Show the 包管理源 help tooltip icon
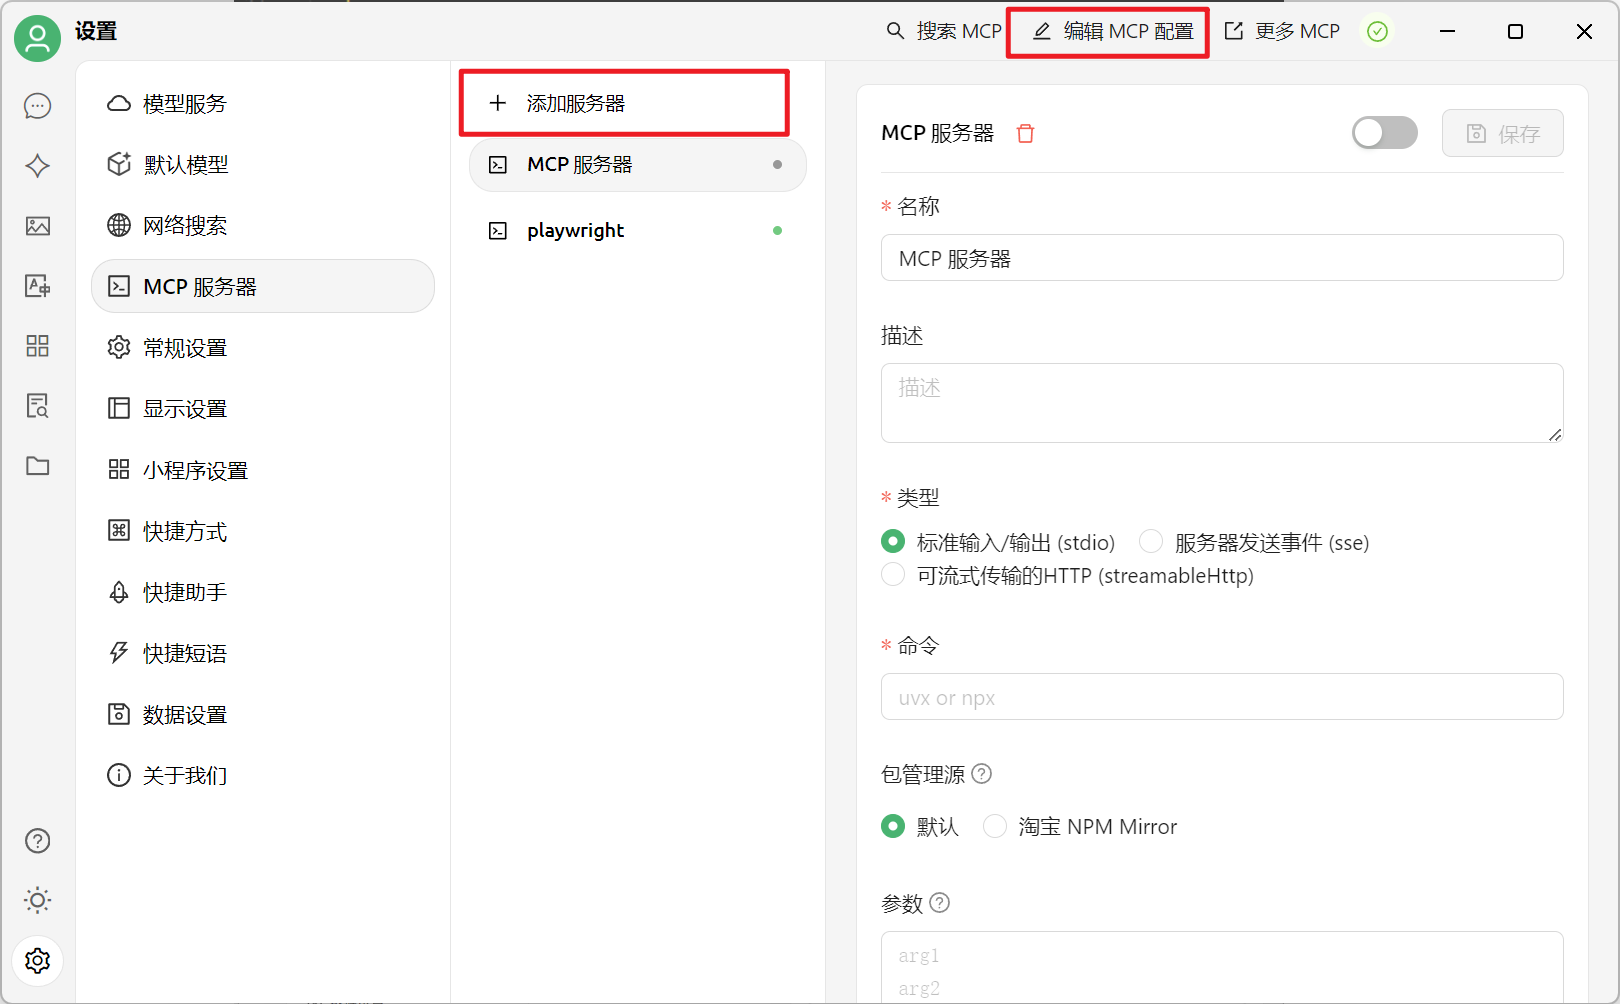 click(982, 774)
